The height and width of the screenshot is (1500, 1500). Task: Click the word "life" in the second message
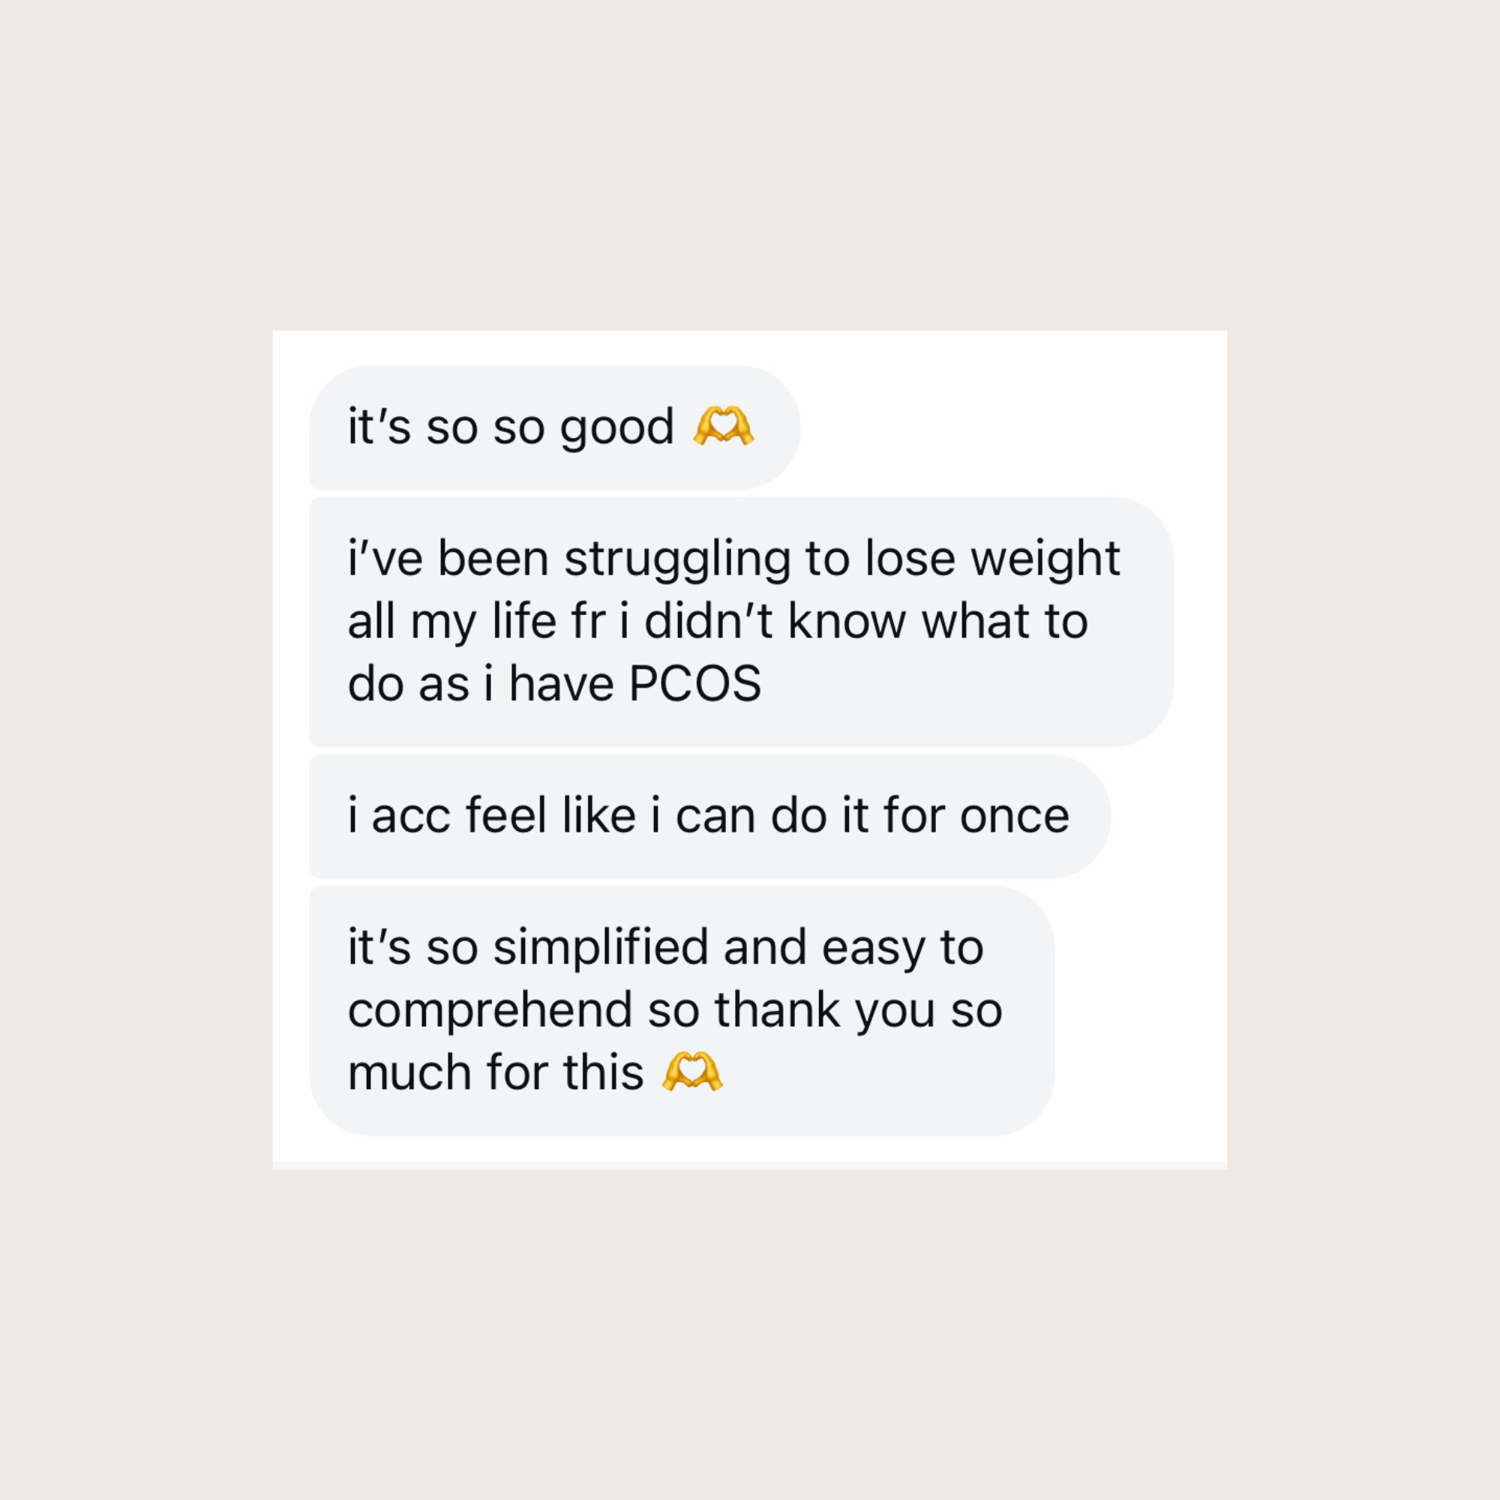pos(524,621)
